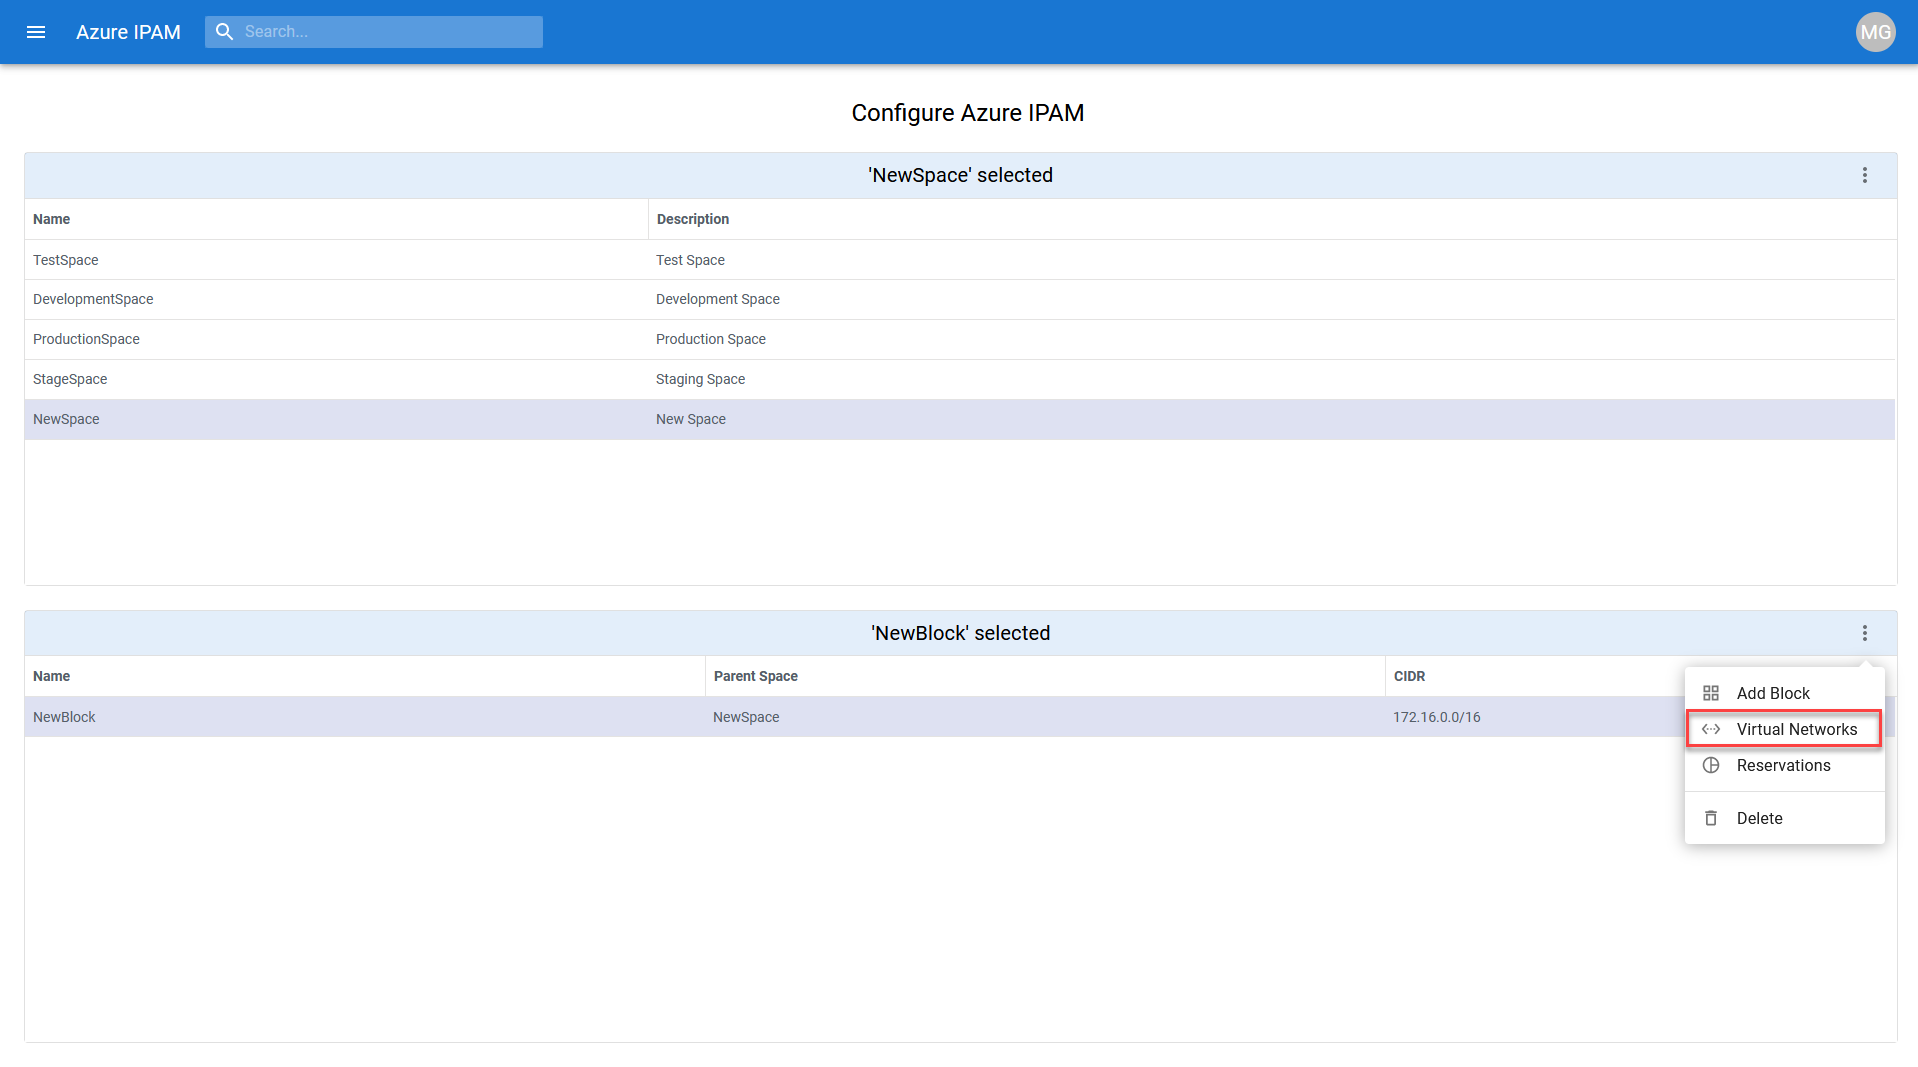Select the StageSpace row
Screen dimensions: 1918x1067
pos(959,380)
